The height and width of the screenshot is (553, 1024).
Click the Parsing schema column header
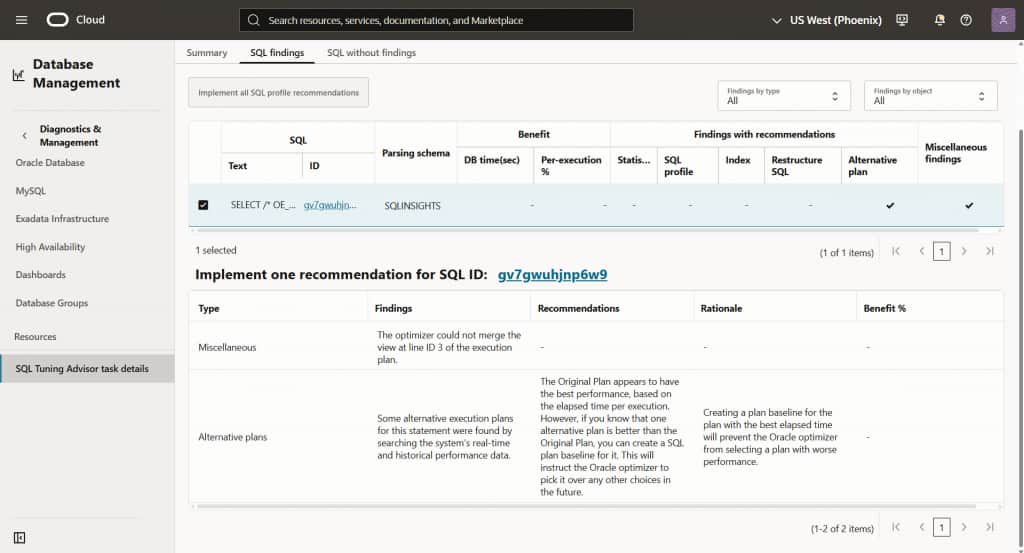(416, 153)
